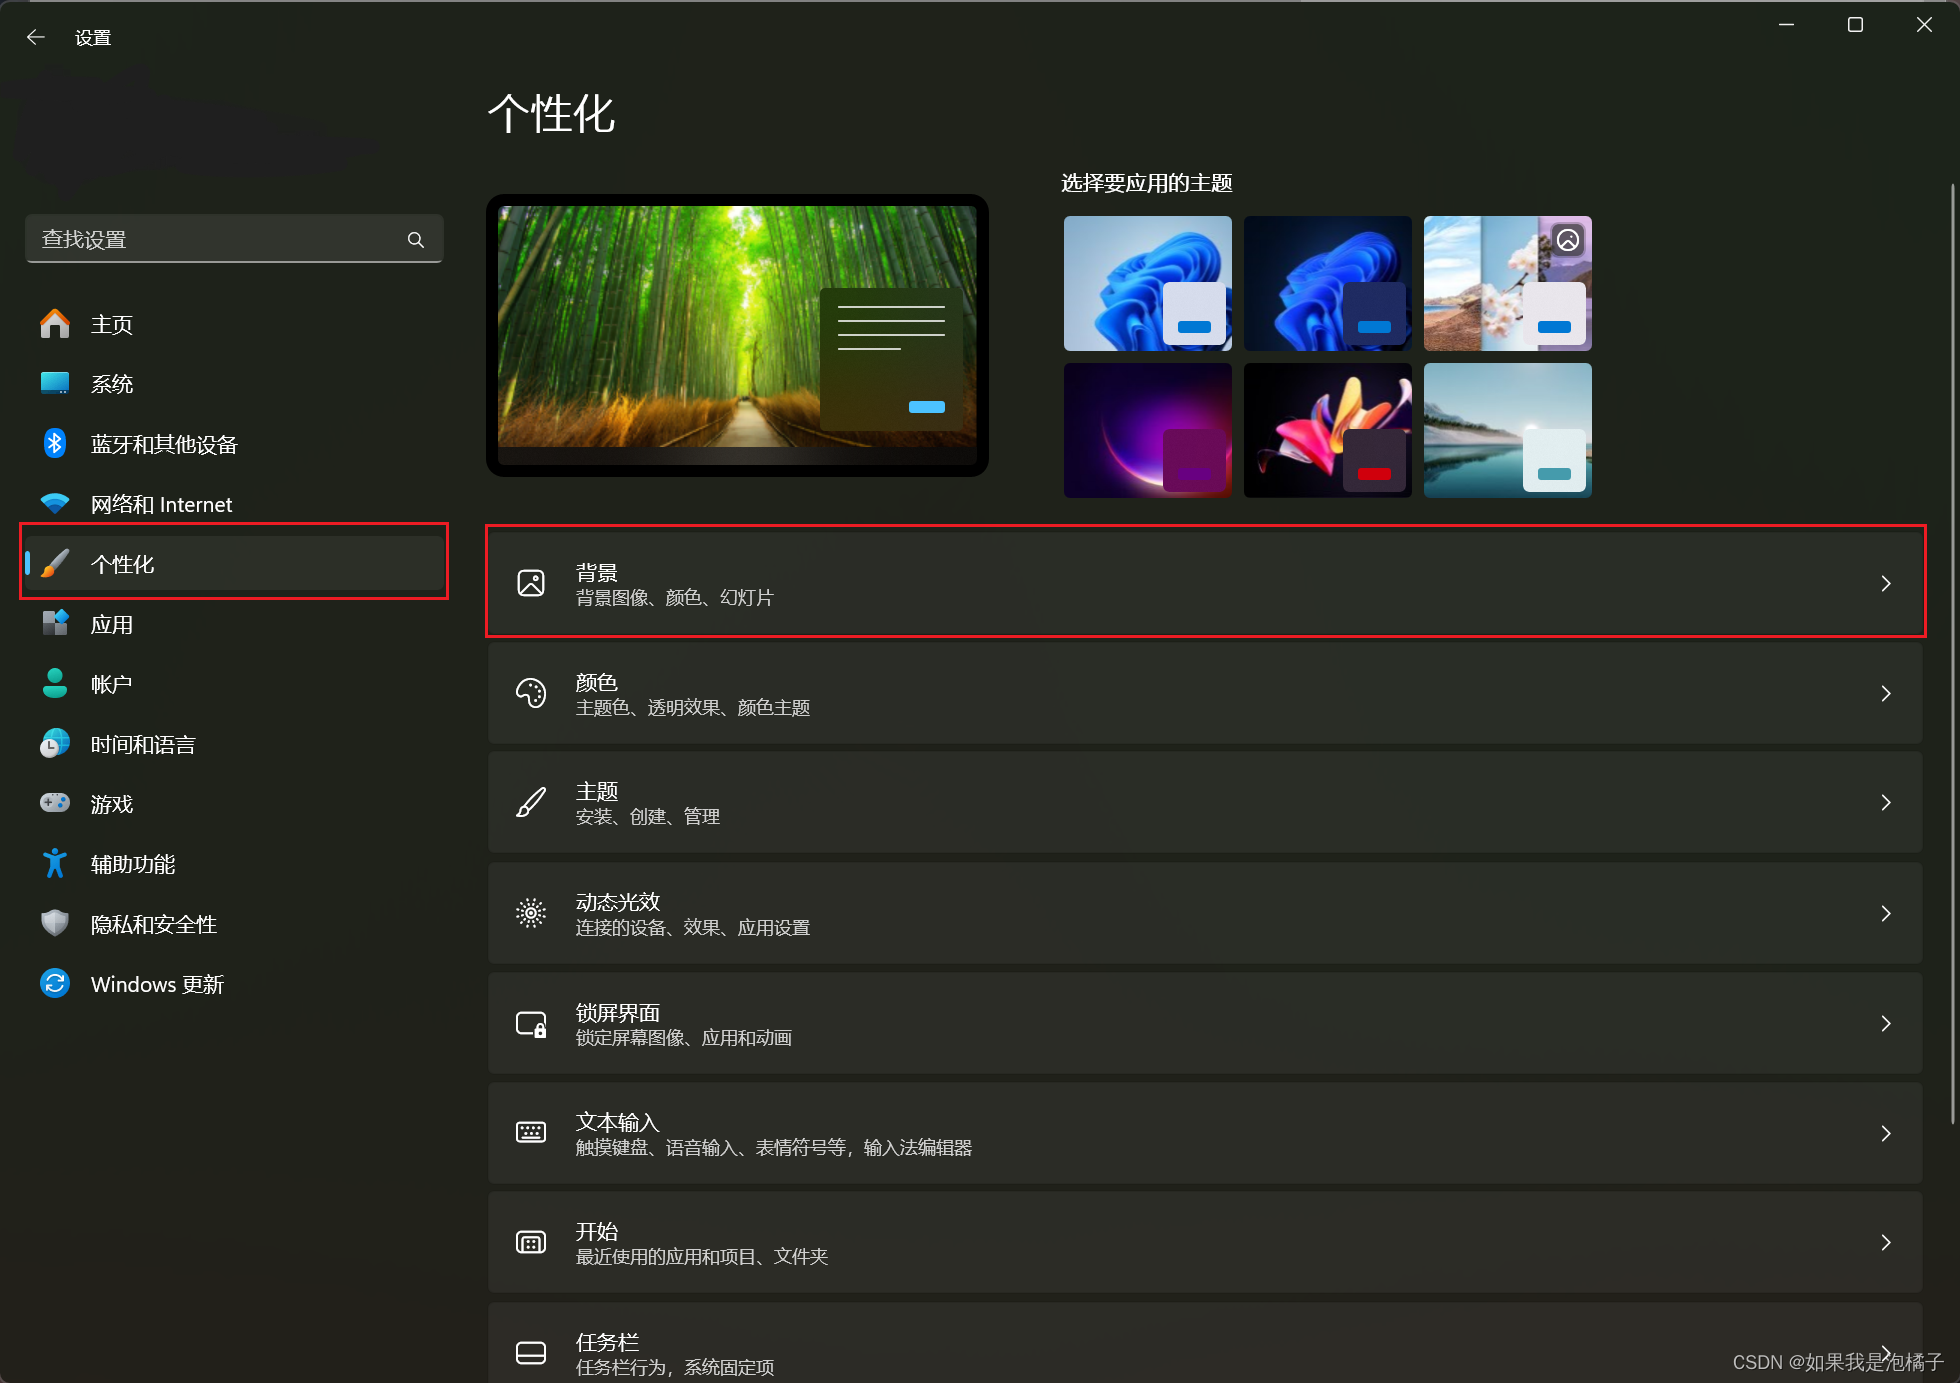Screen dimensions: 1960x1383
Task: Click the 锁屏界面 lock screen icon
Action: (x=531, y=1024)
